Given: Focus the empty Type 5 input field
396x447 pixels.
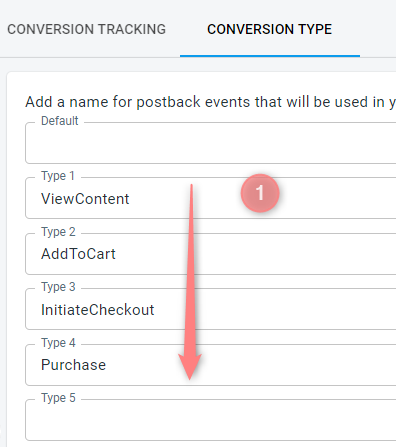Looking at the screenshot, I should (211, 420).
